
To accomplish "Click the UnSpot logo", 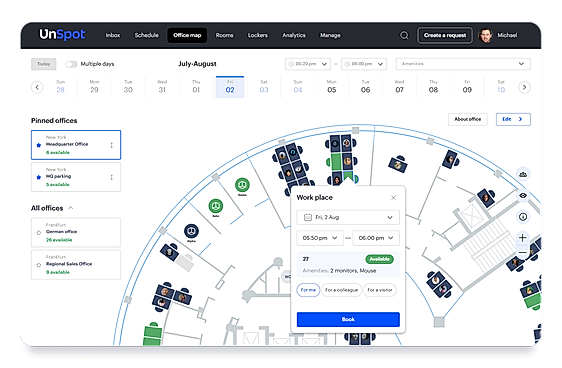I will pyautogui.click(x=62, y=34).
